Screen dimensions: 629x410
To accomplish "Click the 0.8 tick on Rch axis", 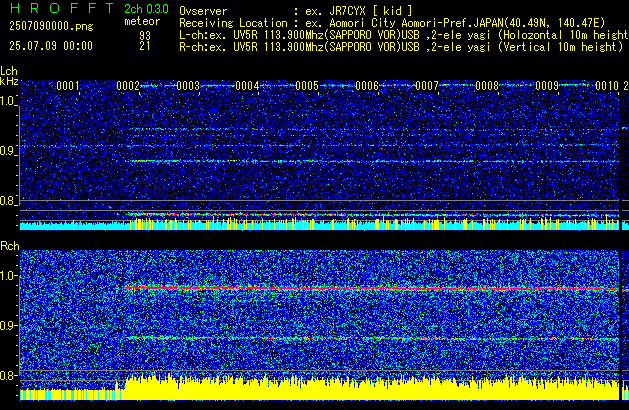I will coord(8,375).
